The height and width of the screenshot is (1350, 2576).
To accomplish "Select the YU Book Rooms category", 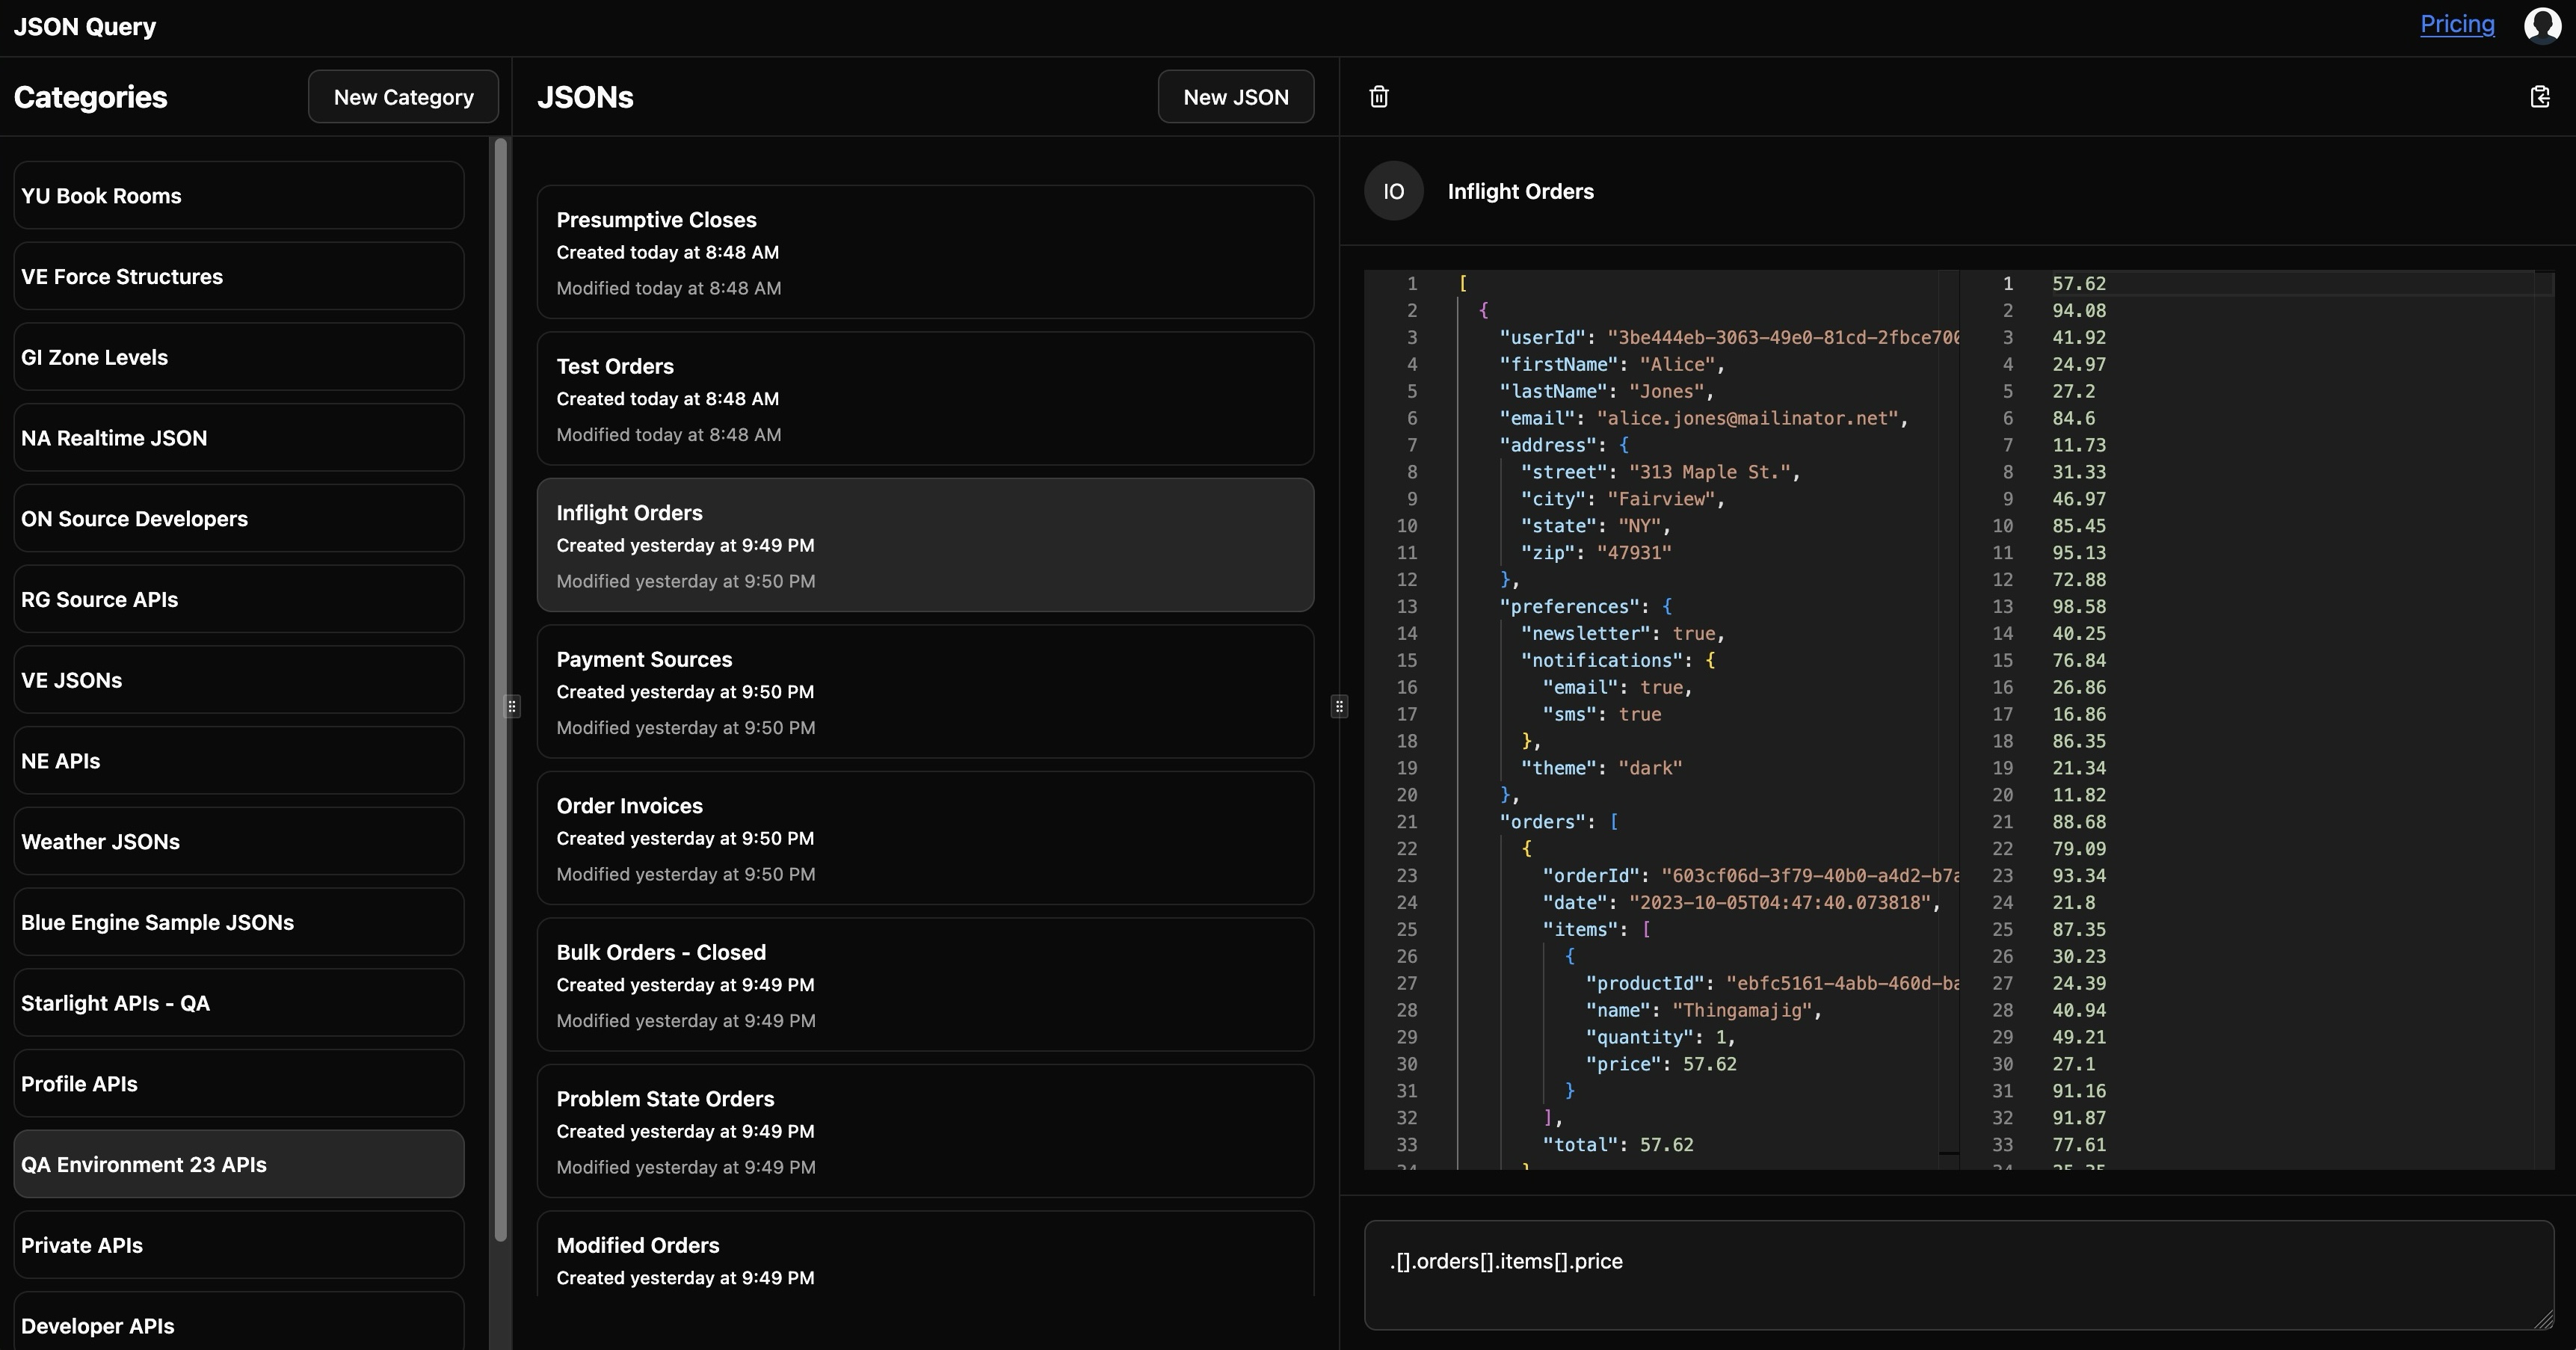I will pos(239,195).
